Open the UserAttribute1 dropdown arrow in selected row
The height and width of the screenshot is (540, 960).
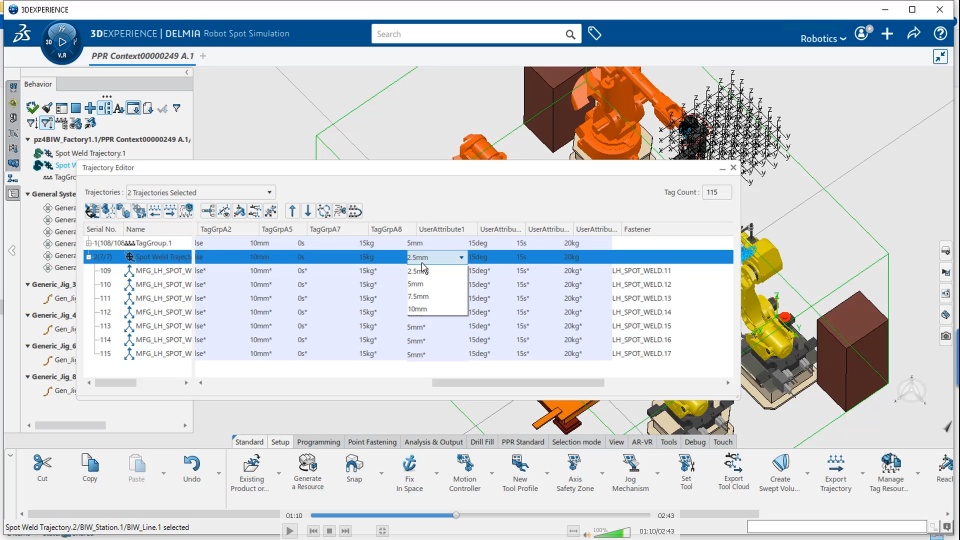pyautogui.click(x=461, y=257)
